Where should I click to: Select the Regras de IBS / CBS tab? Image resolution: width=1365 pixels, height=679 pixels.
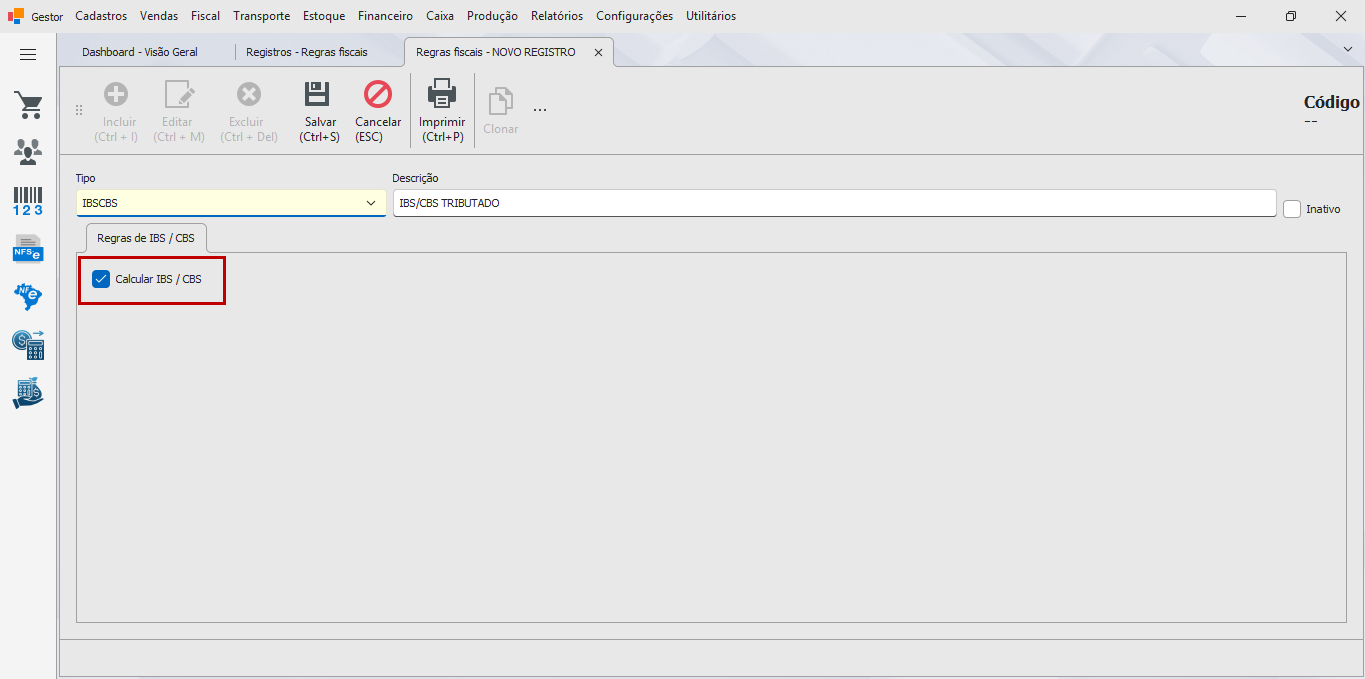[x=146, y=239]
